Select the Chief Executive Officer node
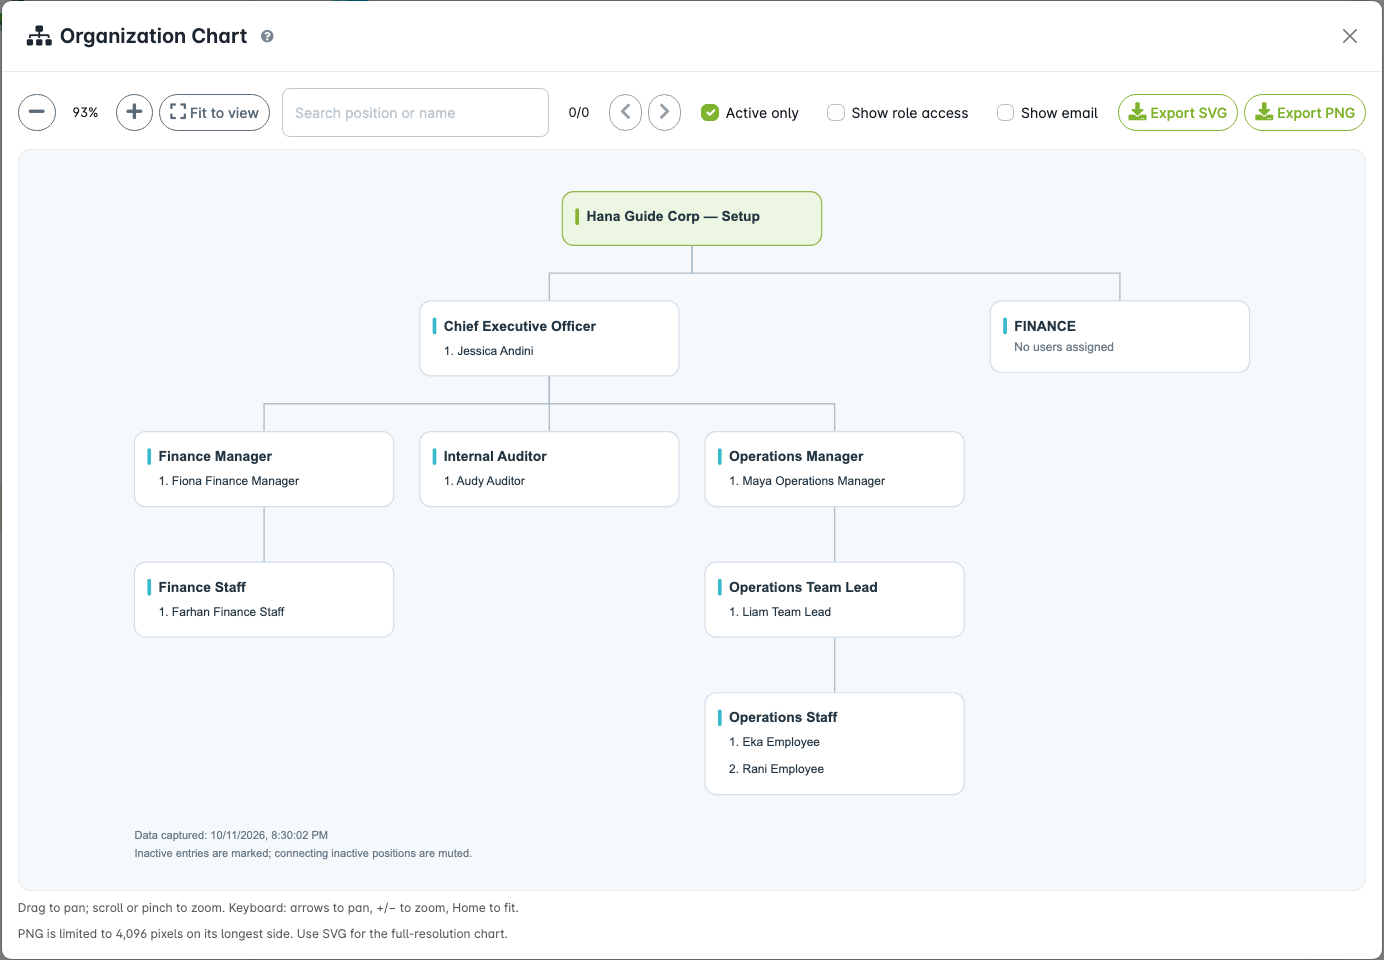Screen dimensions: 1384x960 [x=549, y=338]
